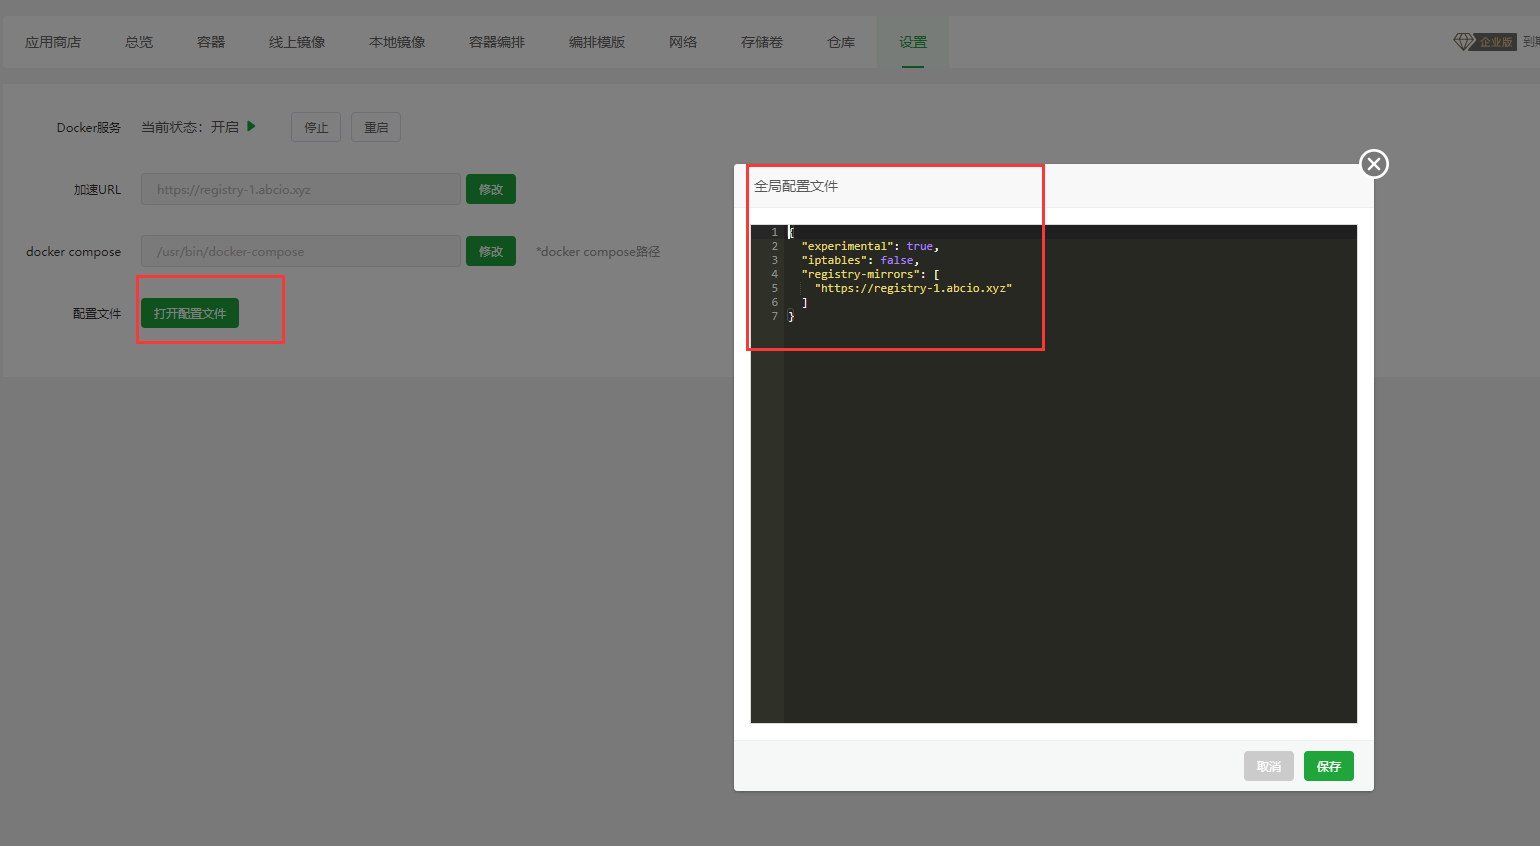Click the green Docker running status arrow
This screenshot has height=846, width=1540.
click(x=252, y=127)
